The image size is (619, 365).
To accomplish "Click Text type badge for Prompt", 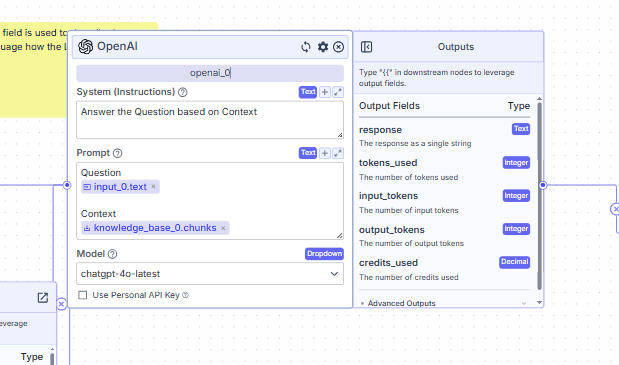I will 308,153.
